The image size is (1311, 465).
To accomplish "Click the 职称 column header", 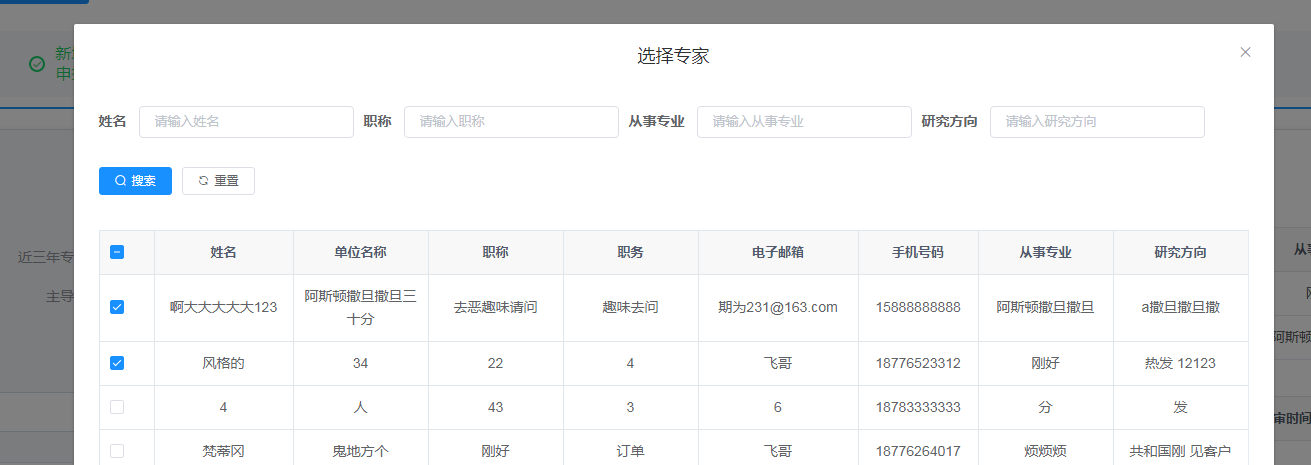I will tap(495, 253).
